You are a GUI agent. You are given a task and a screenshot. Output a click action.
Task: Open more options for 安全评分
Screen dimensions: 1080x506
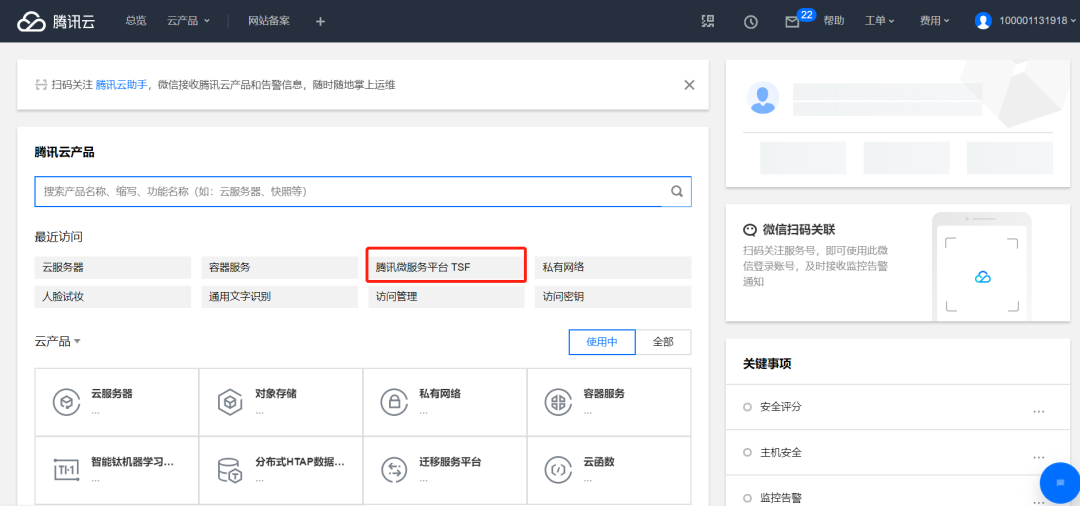click(x=1039, y=411)
